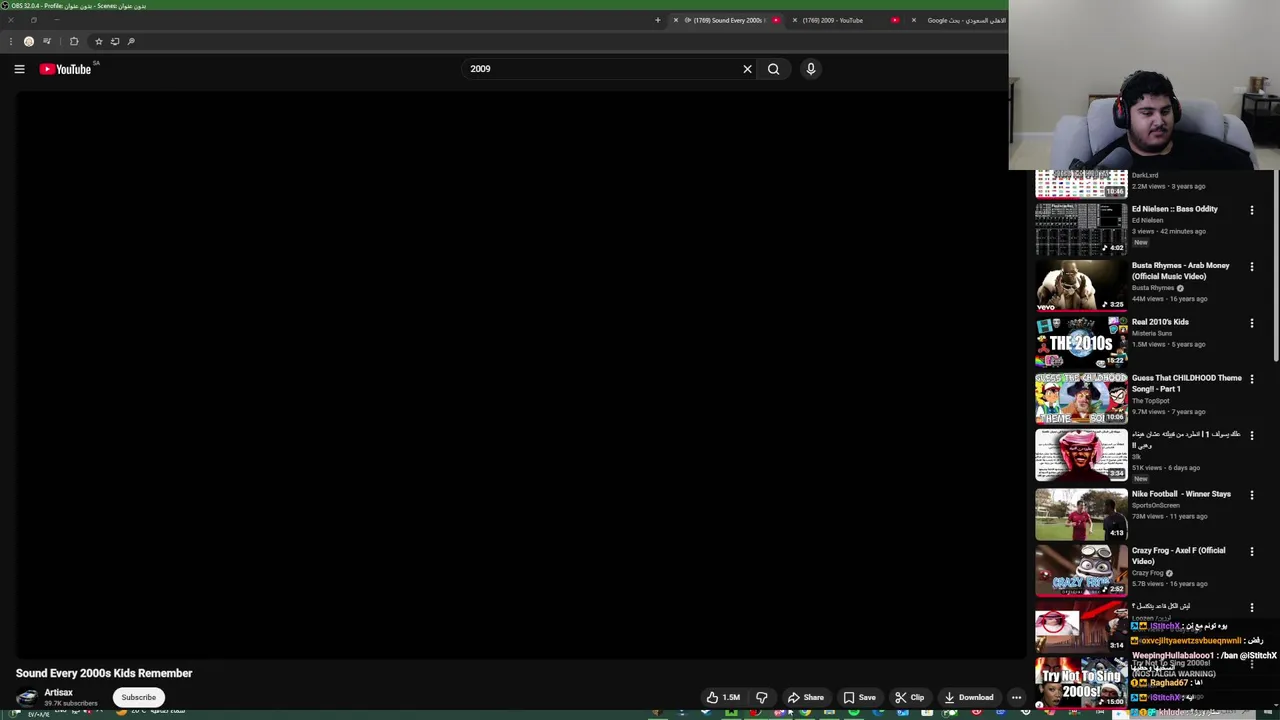The image size is (1280, 720).
Task: Open Try Not To Sing 2000s thumbnail
Action: 1081,682
